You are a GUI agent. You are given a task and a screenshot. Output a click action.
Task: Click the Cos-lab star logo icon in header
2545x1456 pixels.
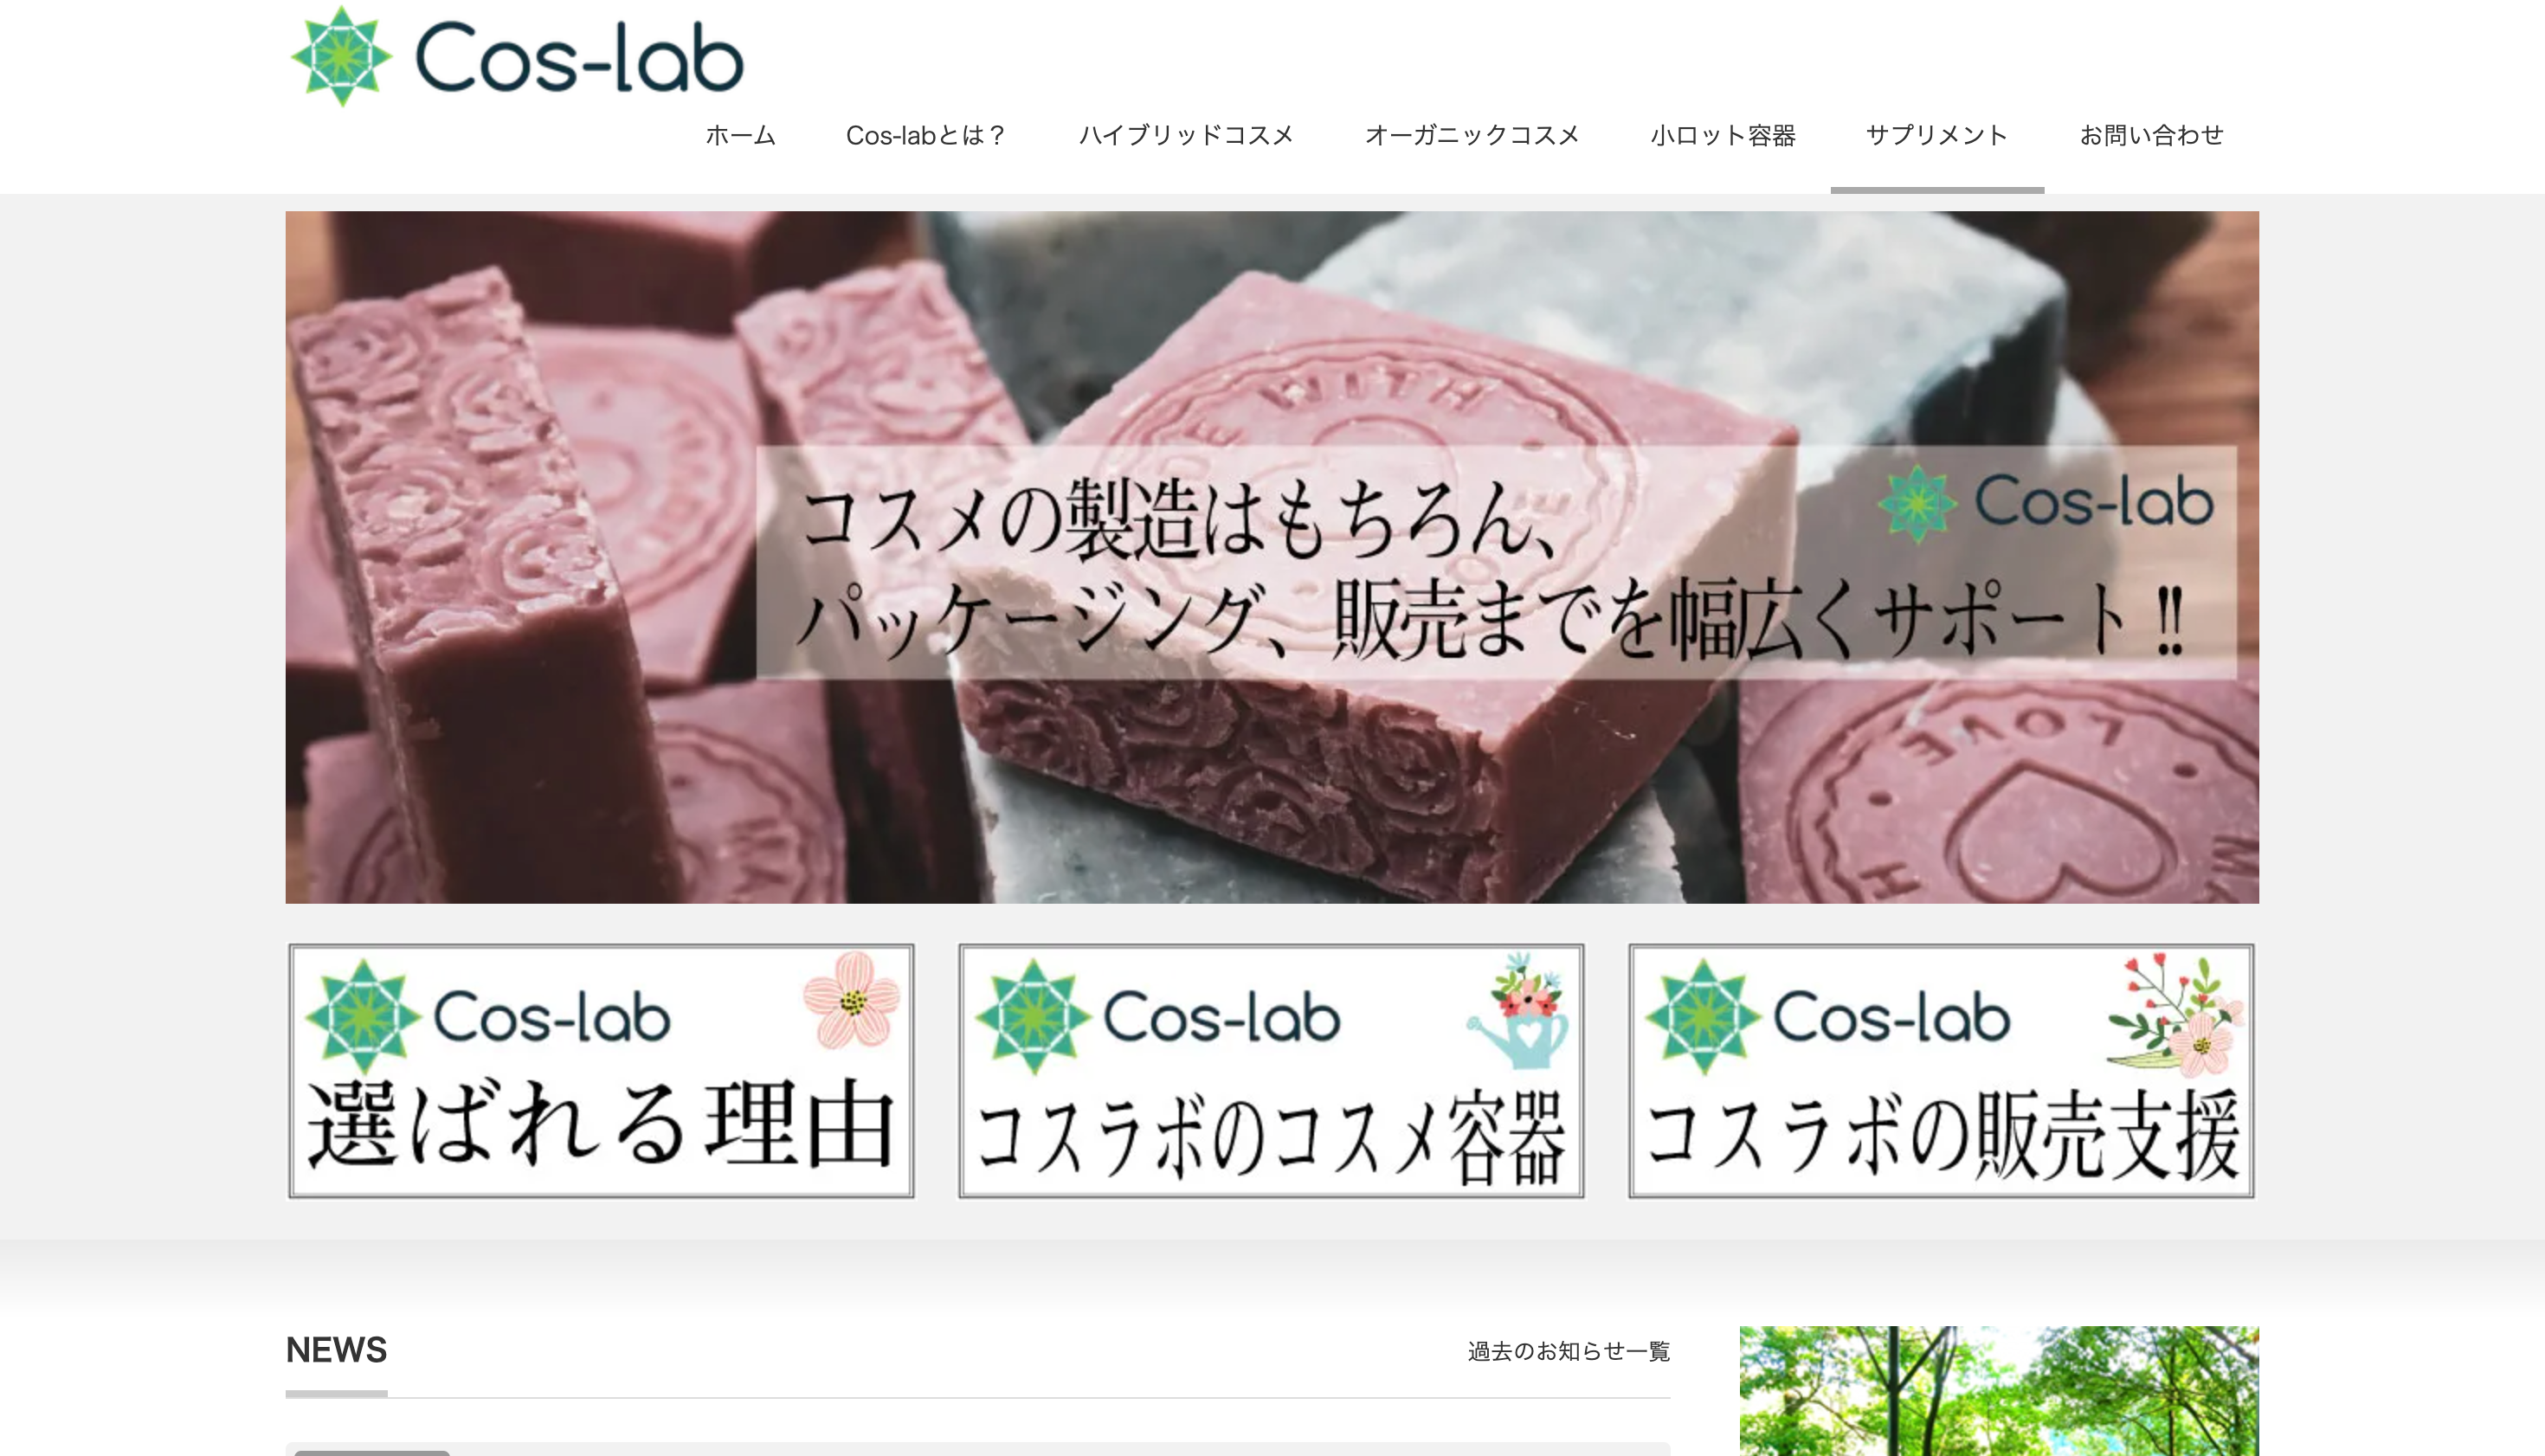pyautogui.click(x=341, y=56)
